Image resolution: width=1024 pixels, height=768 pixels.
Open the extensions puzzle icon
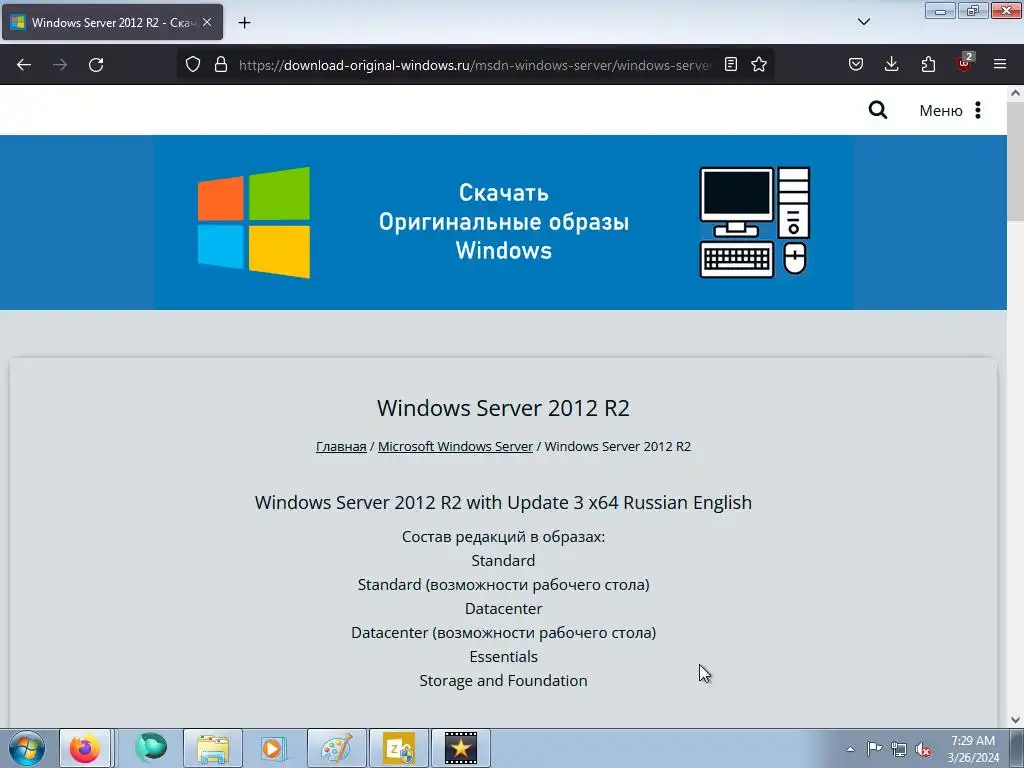pyautogui.click(x=928, y=64)
